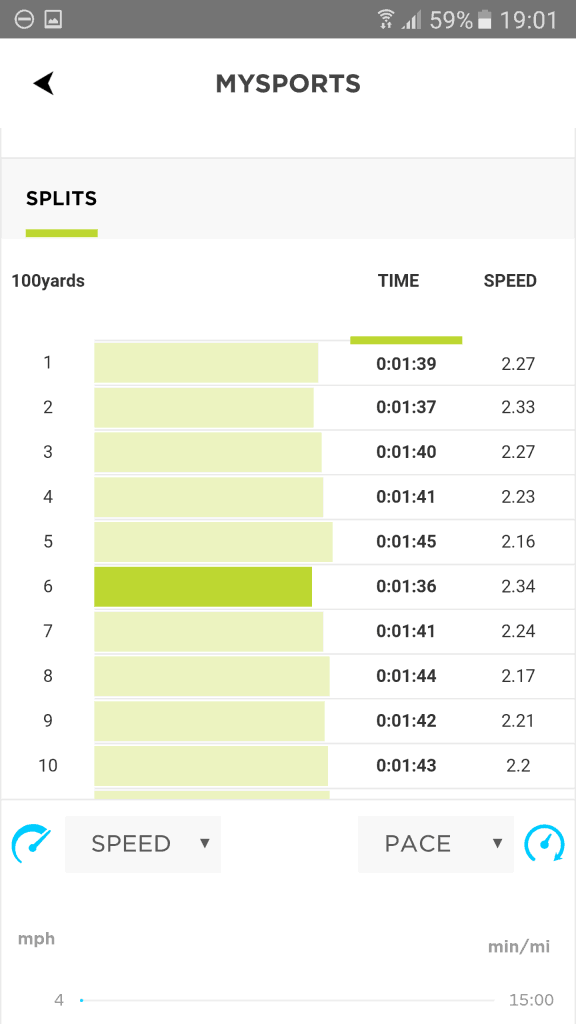Tap the signal strength icon
The width and height of the screenshot is (576, 1024).
(x=411, y=20)
